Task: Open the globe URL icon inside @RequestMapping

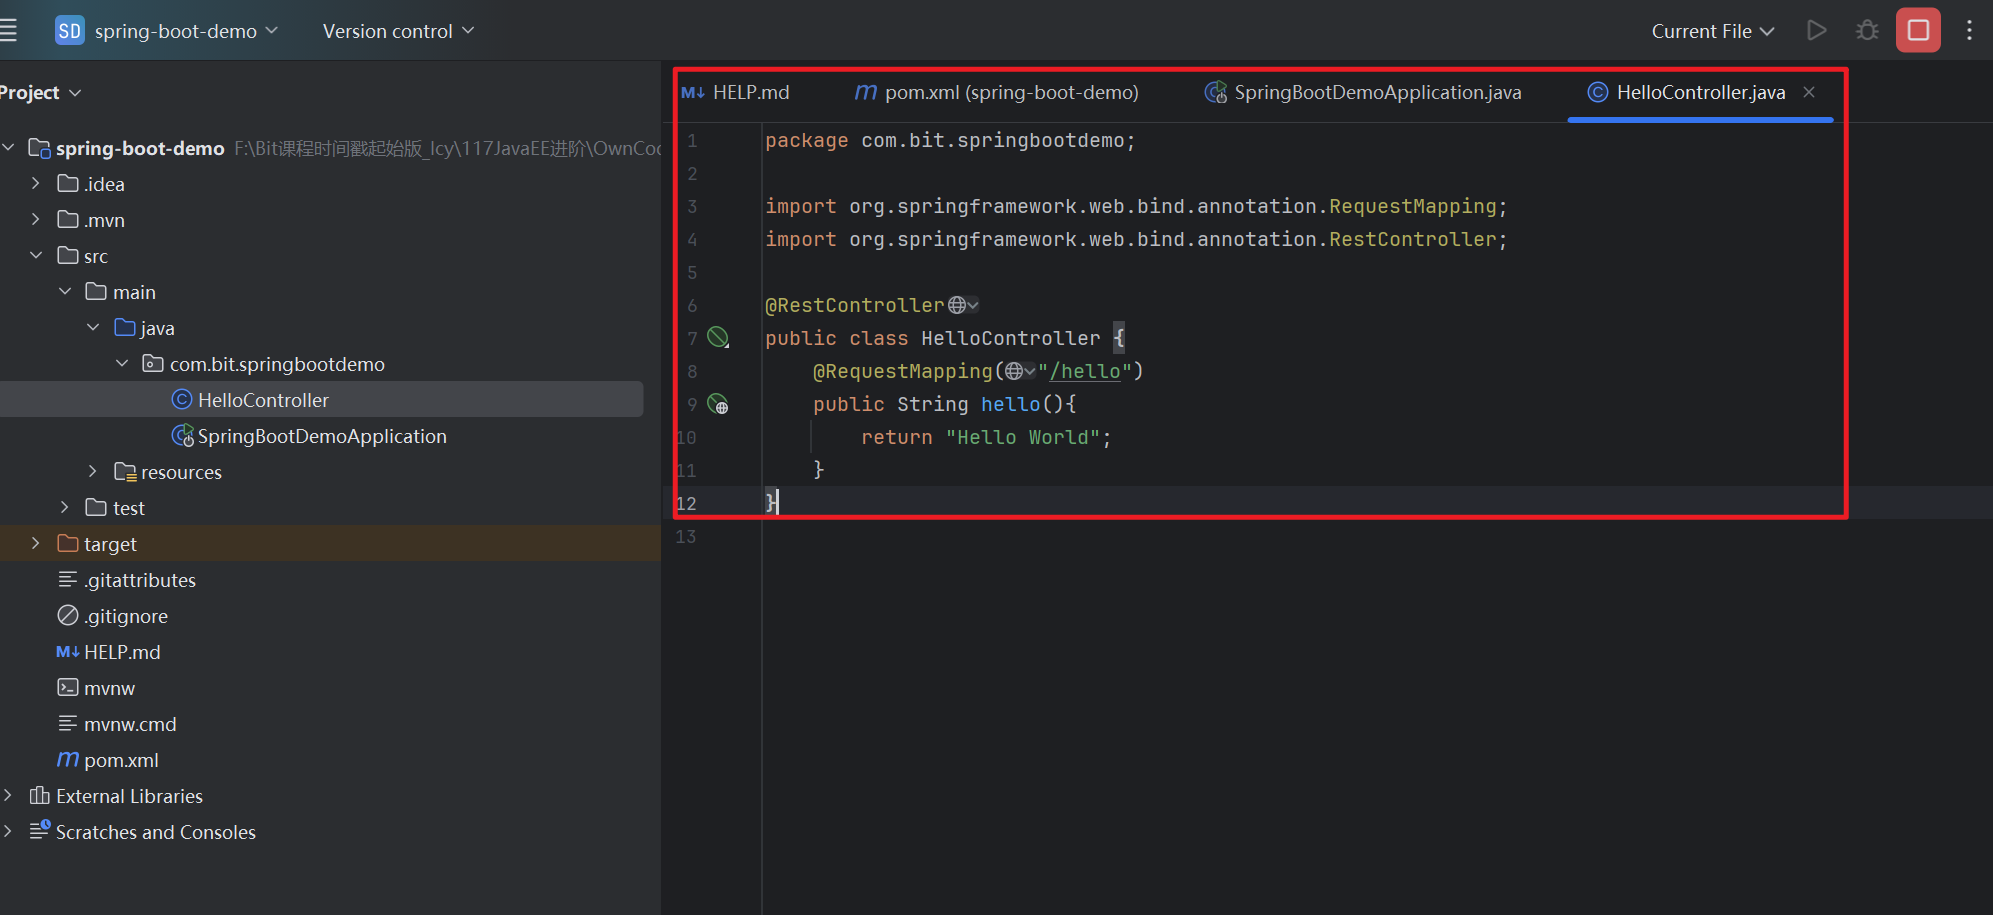Action: 1020,371
